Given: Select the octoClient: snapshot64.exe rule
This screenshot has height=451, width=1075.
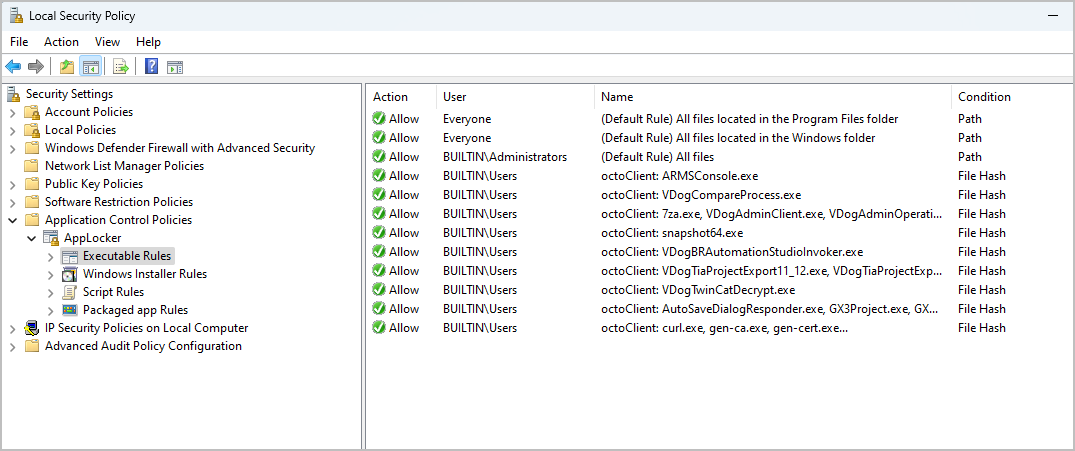Looking at the screenshot, I should coord(671,233).
